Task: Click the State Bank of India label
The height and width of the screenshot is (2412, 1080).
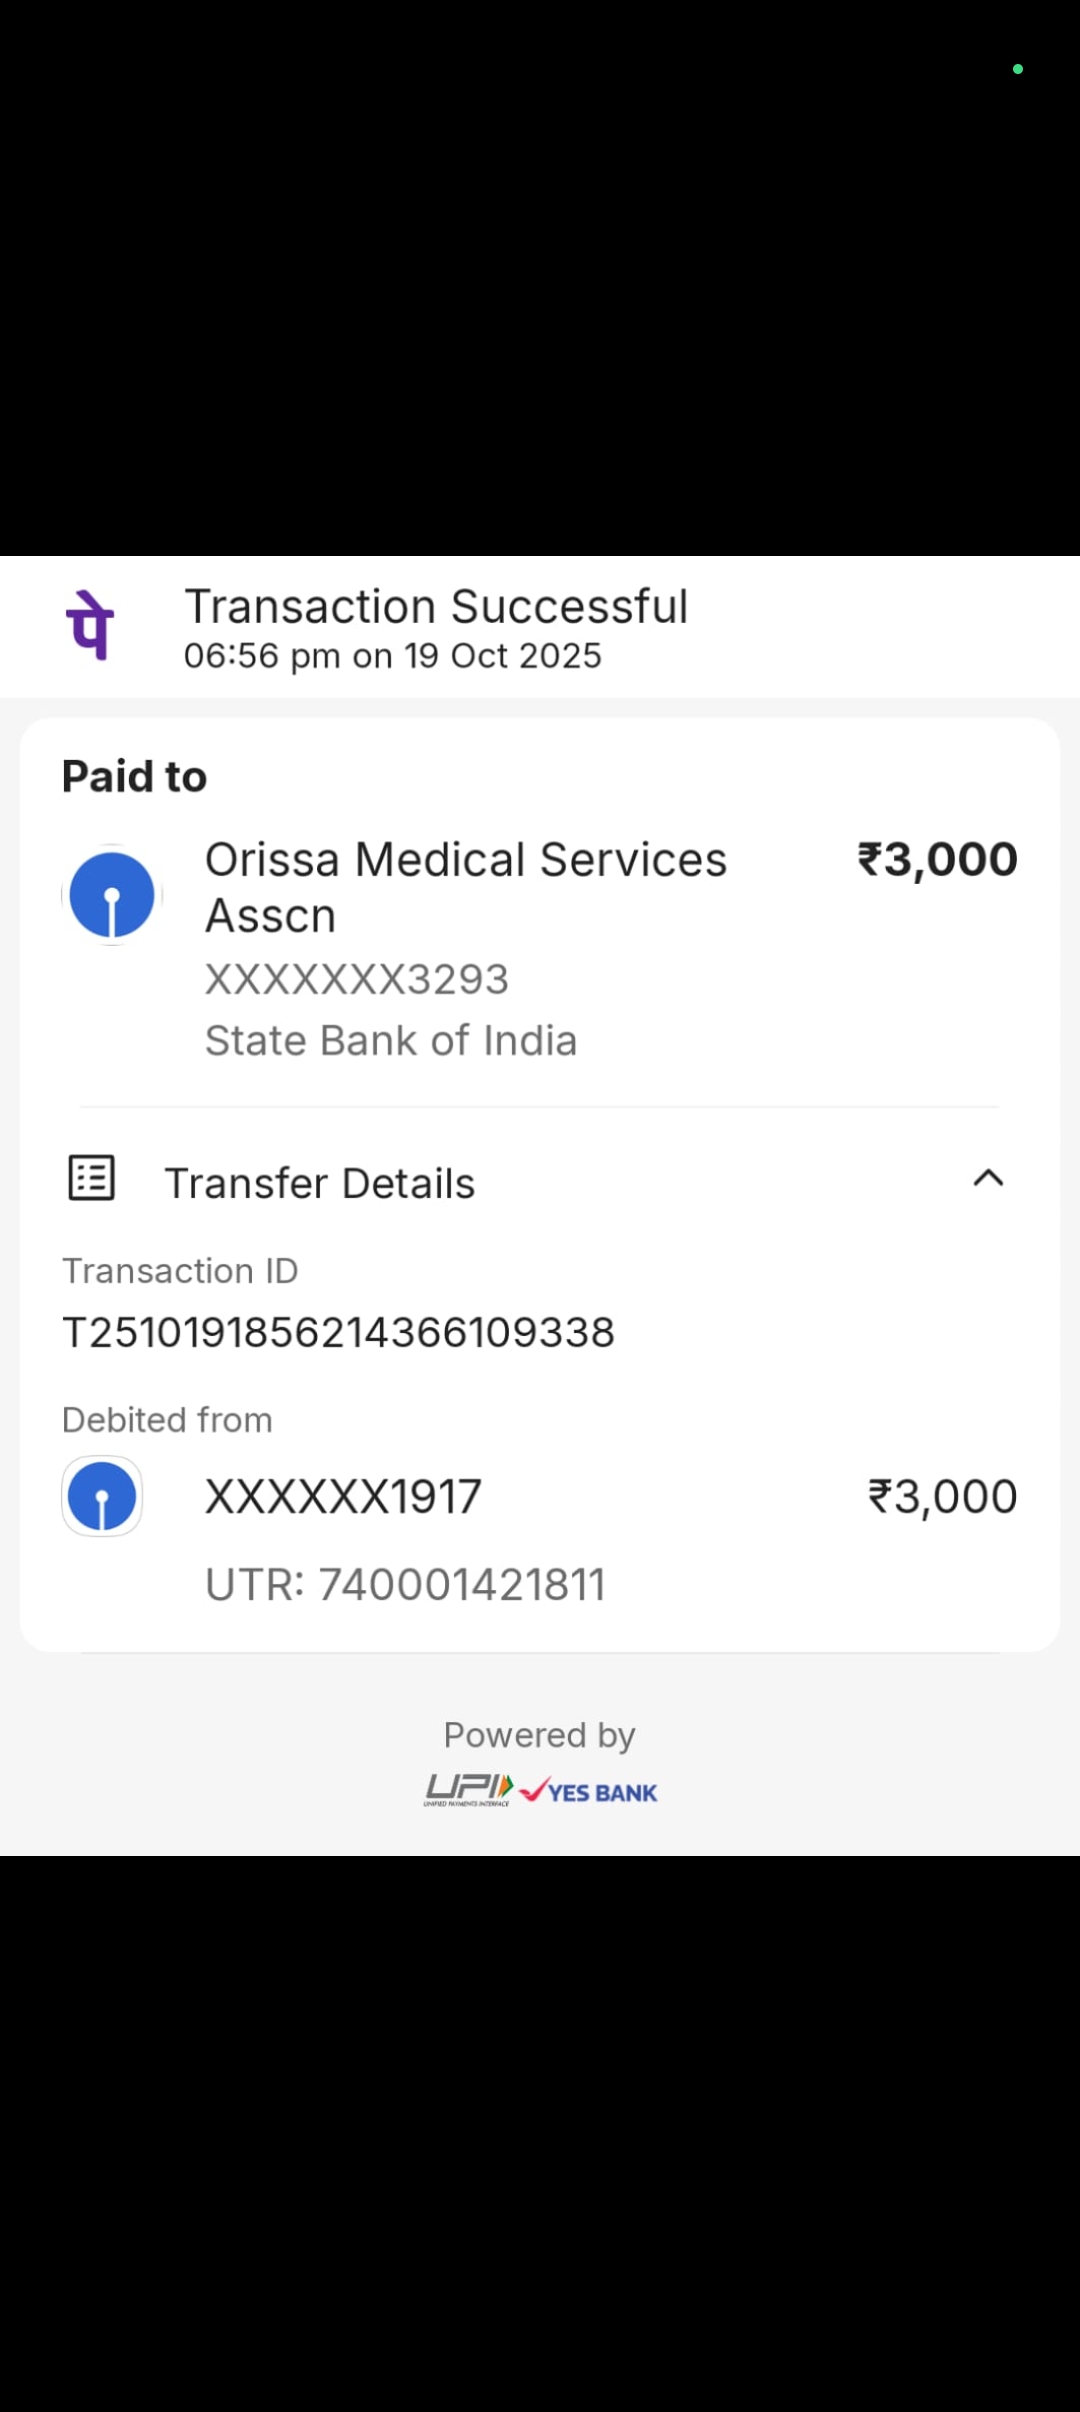Action: [x=391, y=1041]
